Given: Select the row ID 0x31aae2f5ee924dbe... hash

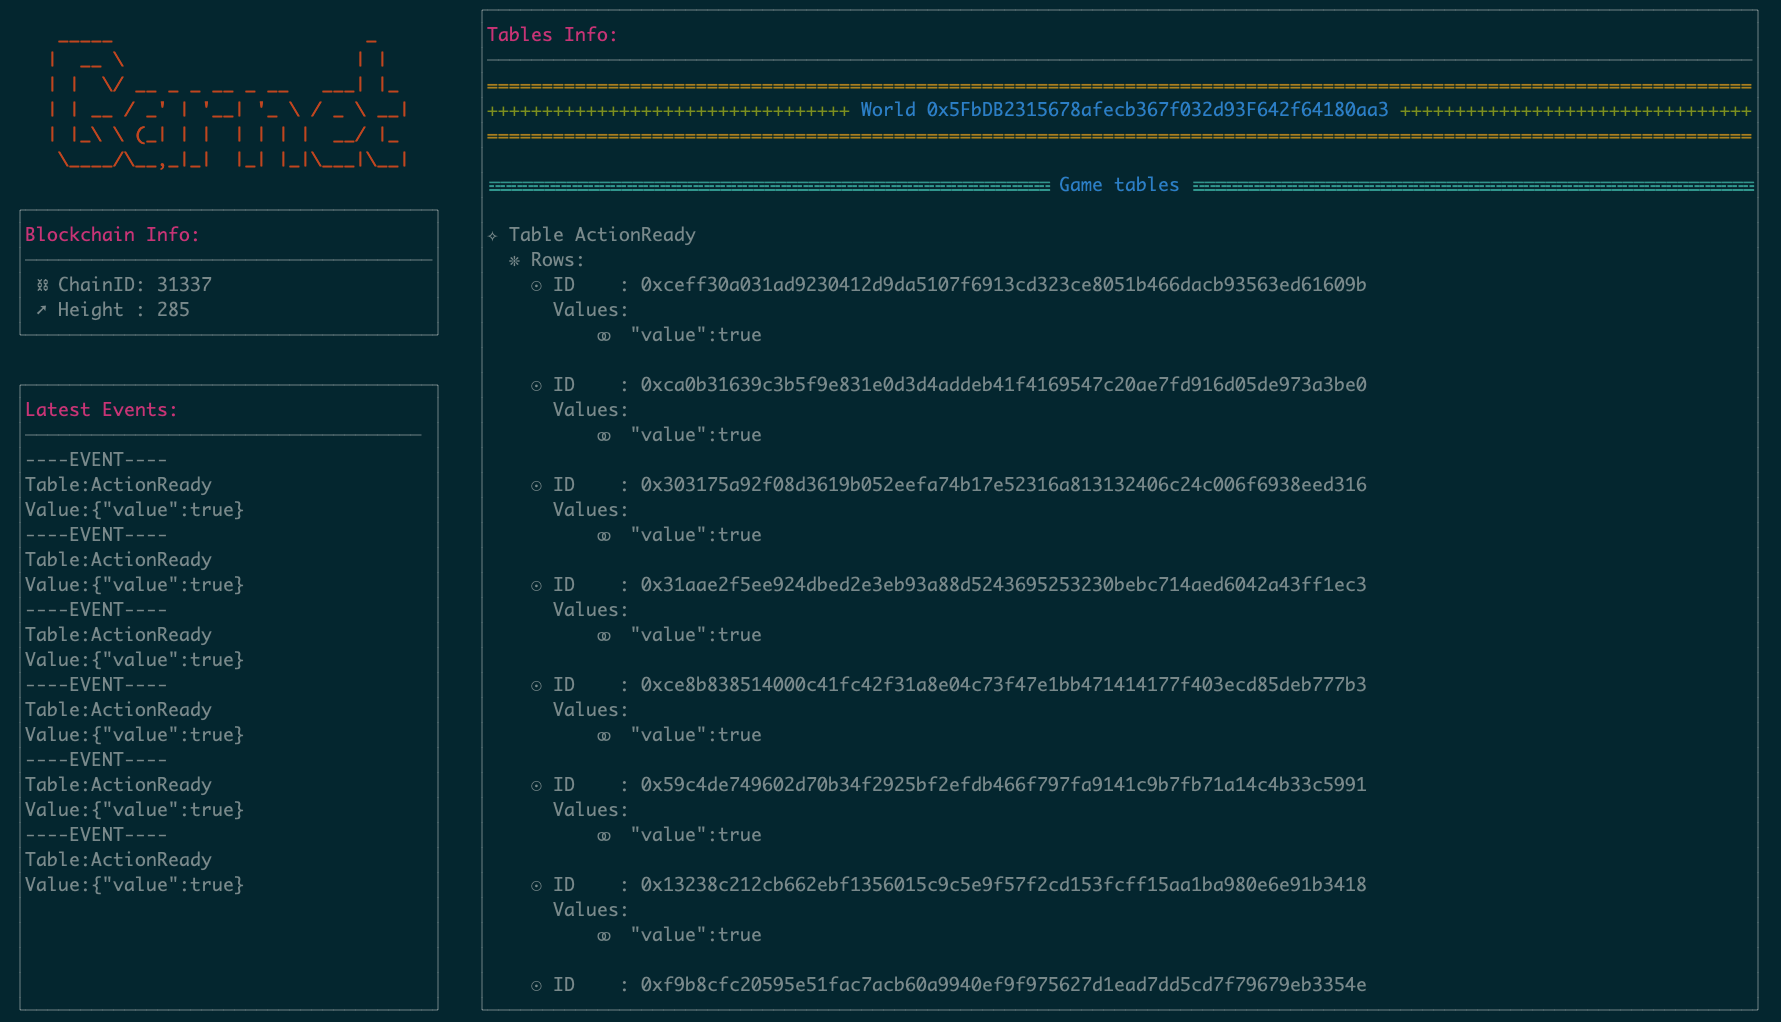Looking at the screenshot, I should tap(1003, 585).
